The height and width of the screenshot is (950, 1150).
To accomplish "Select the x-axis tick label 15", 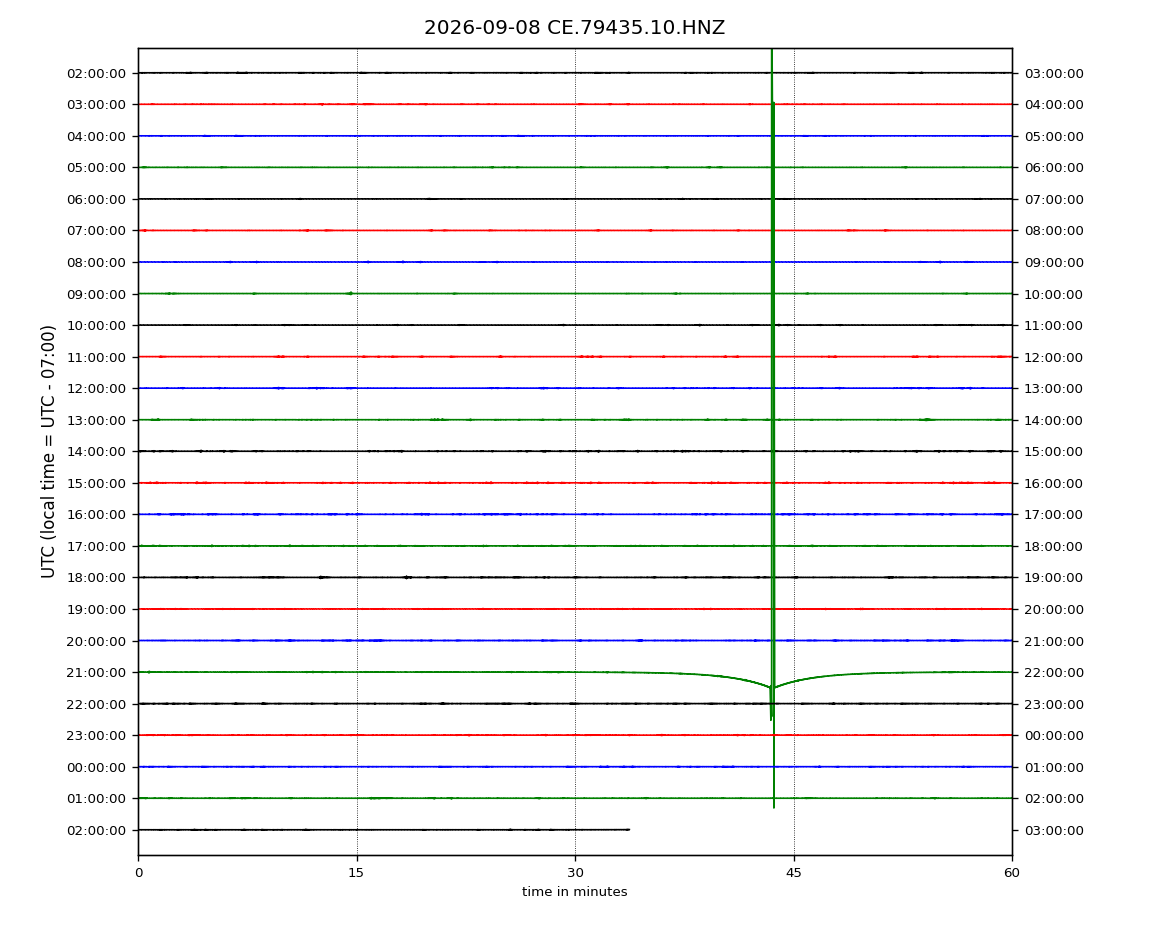I will point(356,873).
